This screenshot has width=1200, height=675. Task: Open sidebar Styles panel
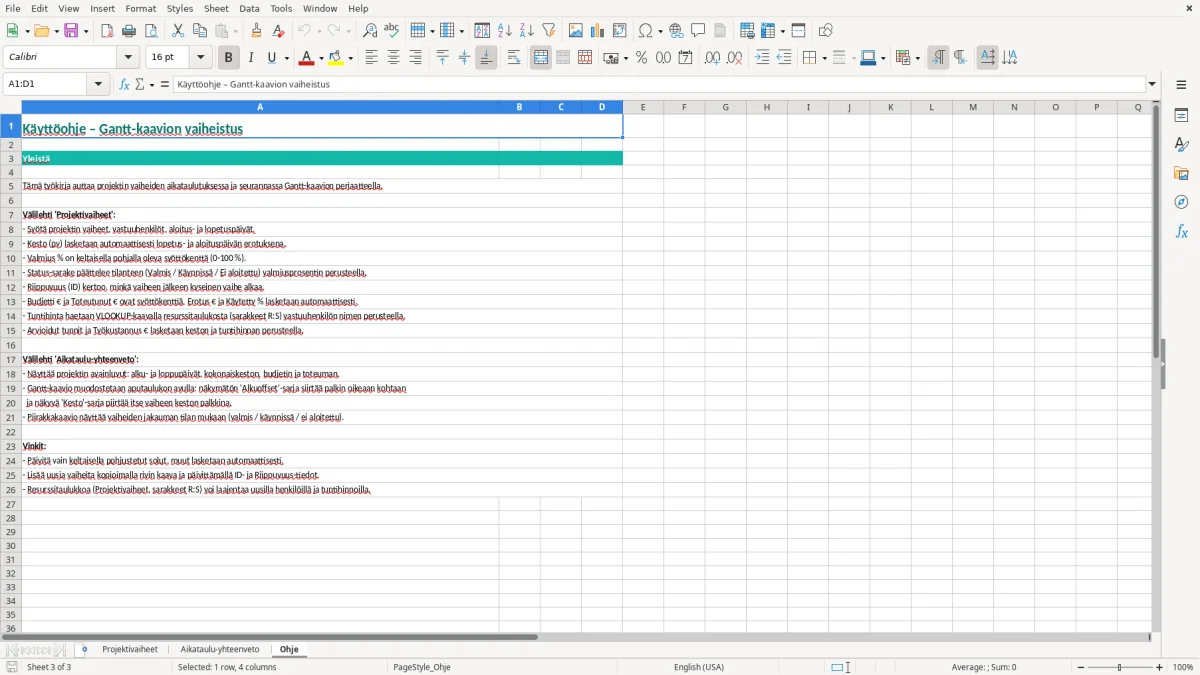[1181, 144]
